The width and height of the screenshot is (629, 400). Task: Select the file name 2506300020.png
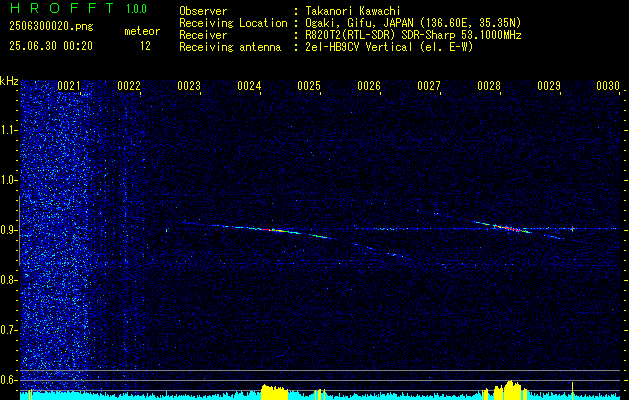point(51,26)
